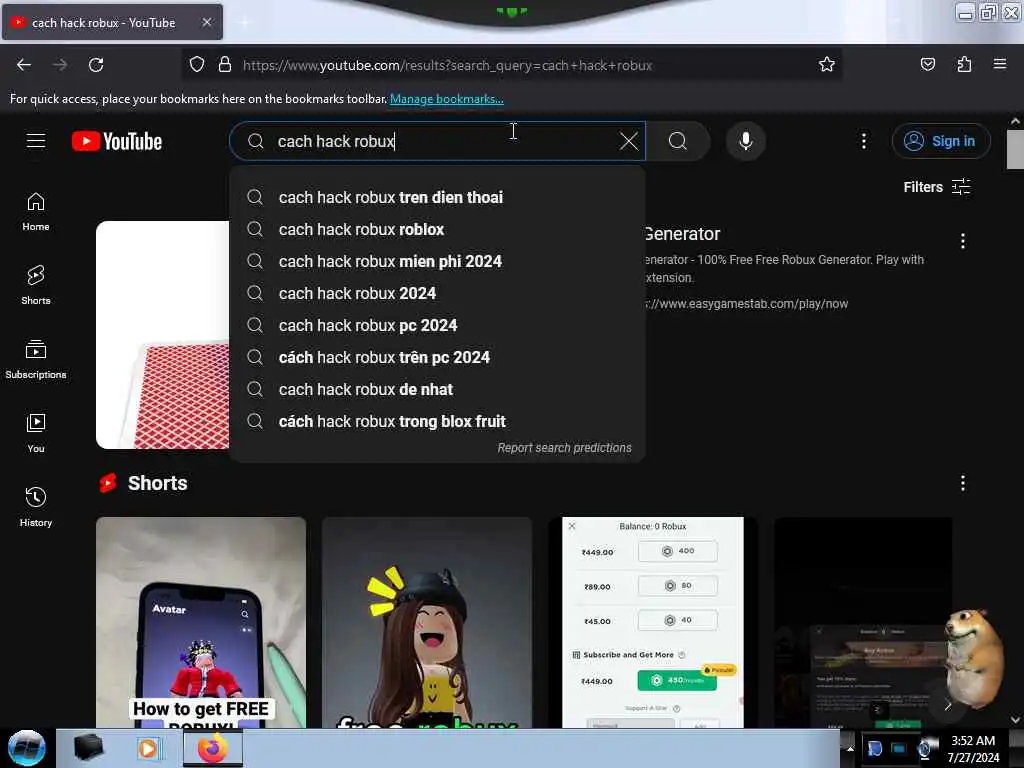The image size is (1024, 768).
Task: Open more options for Shorts shelf
Action: pyautogui.click(x=963, y=483)
